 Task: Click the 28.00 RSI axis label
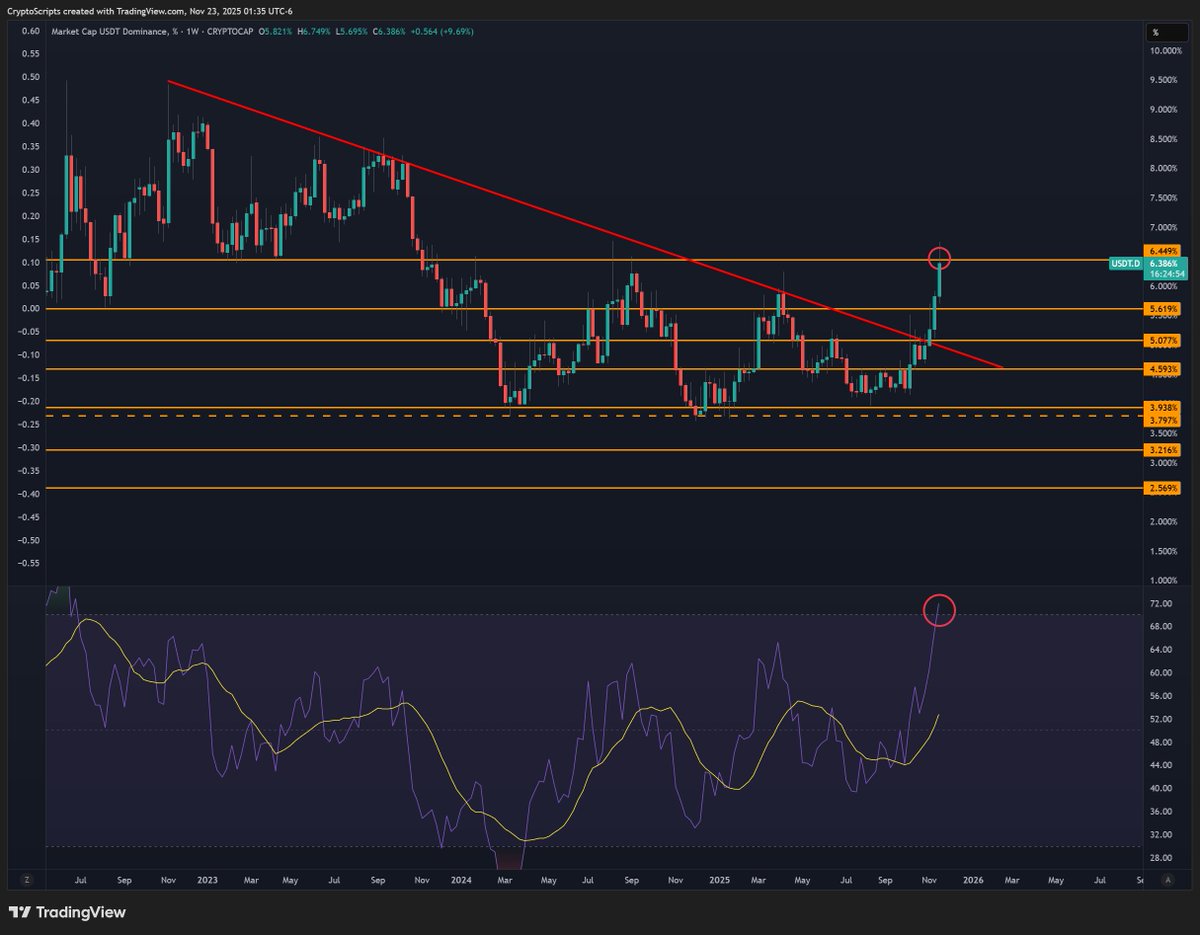(x=1160, y=858)
